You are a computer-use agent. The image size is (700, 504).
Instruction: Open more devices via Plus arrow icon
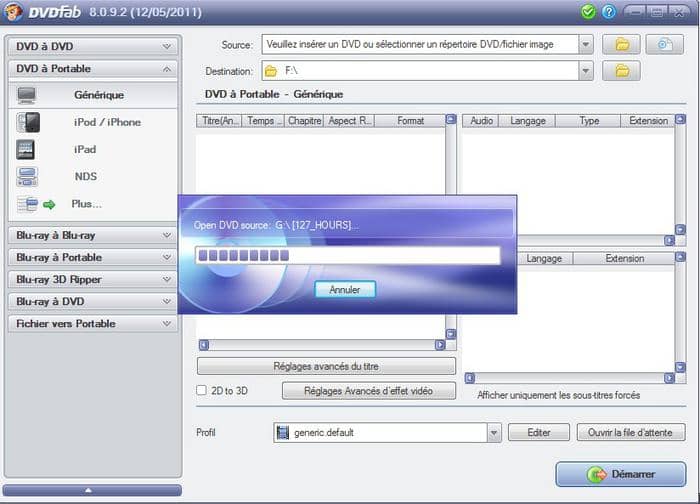[x=48, y=204]
